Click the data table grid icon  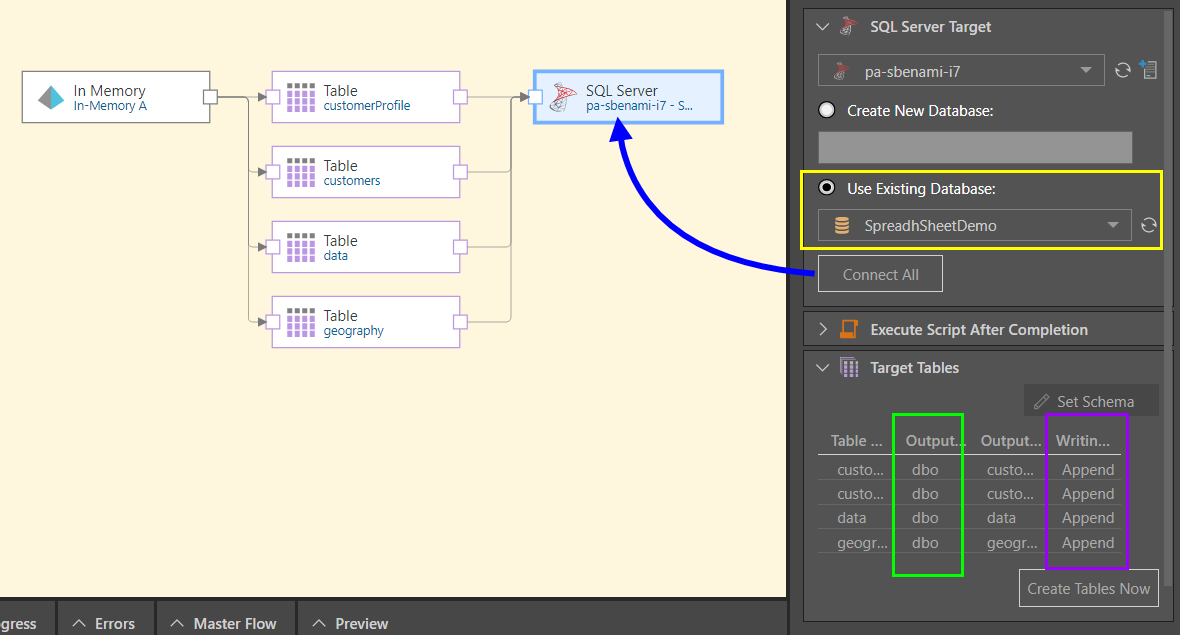pyautogui.click(x=301, y=247)
